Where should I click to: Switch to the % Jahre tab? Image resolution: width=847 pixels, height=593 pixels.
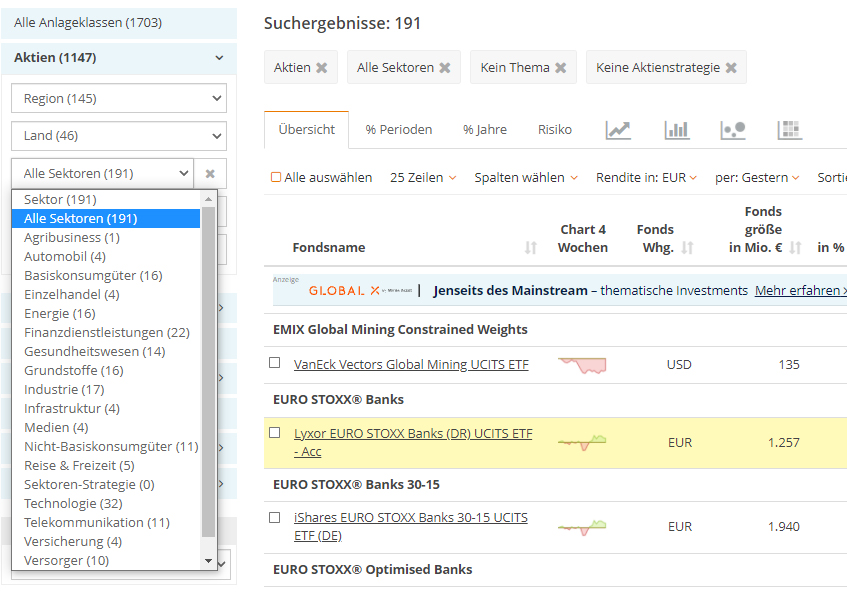coord(485,130)
